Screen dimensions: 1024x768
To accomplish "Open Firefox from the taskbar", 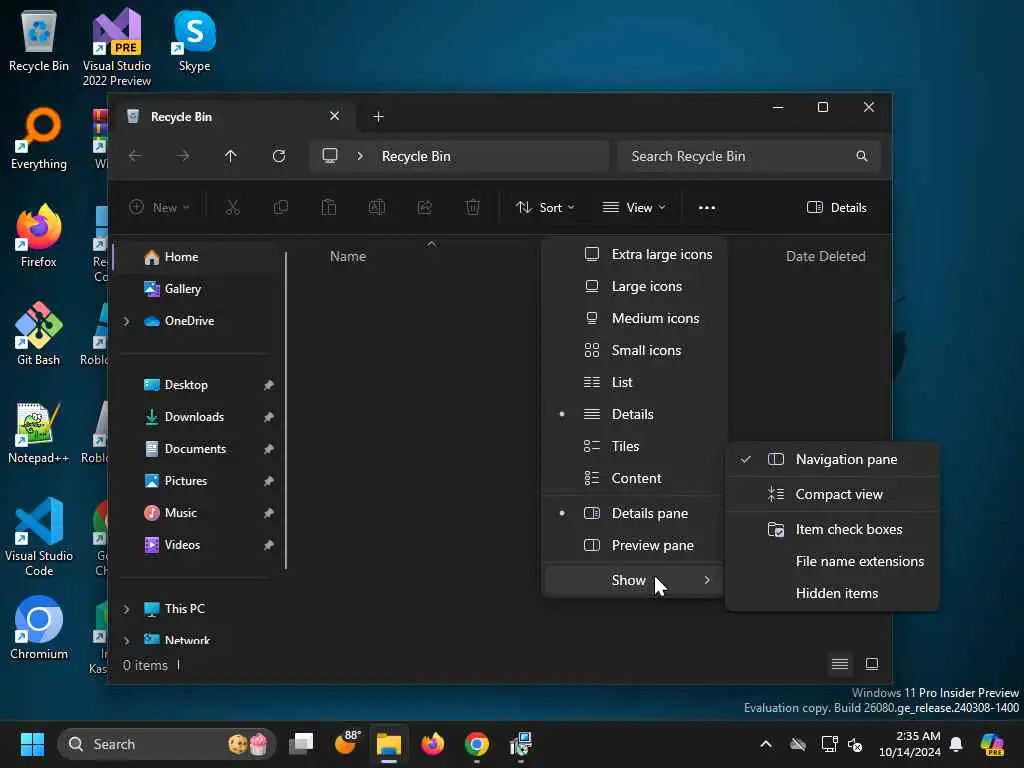I will 432,744.
